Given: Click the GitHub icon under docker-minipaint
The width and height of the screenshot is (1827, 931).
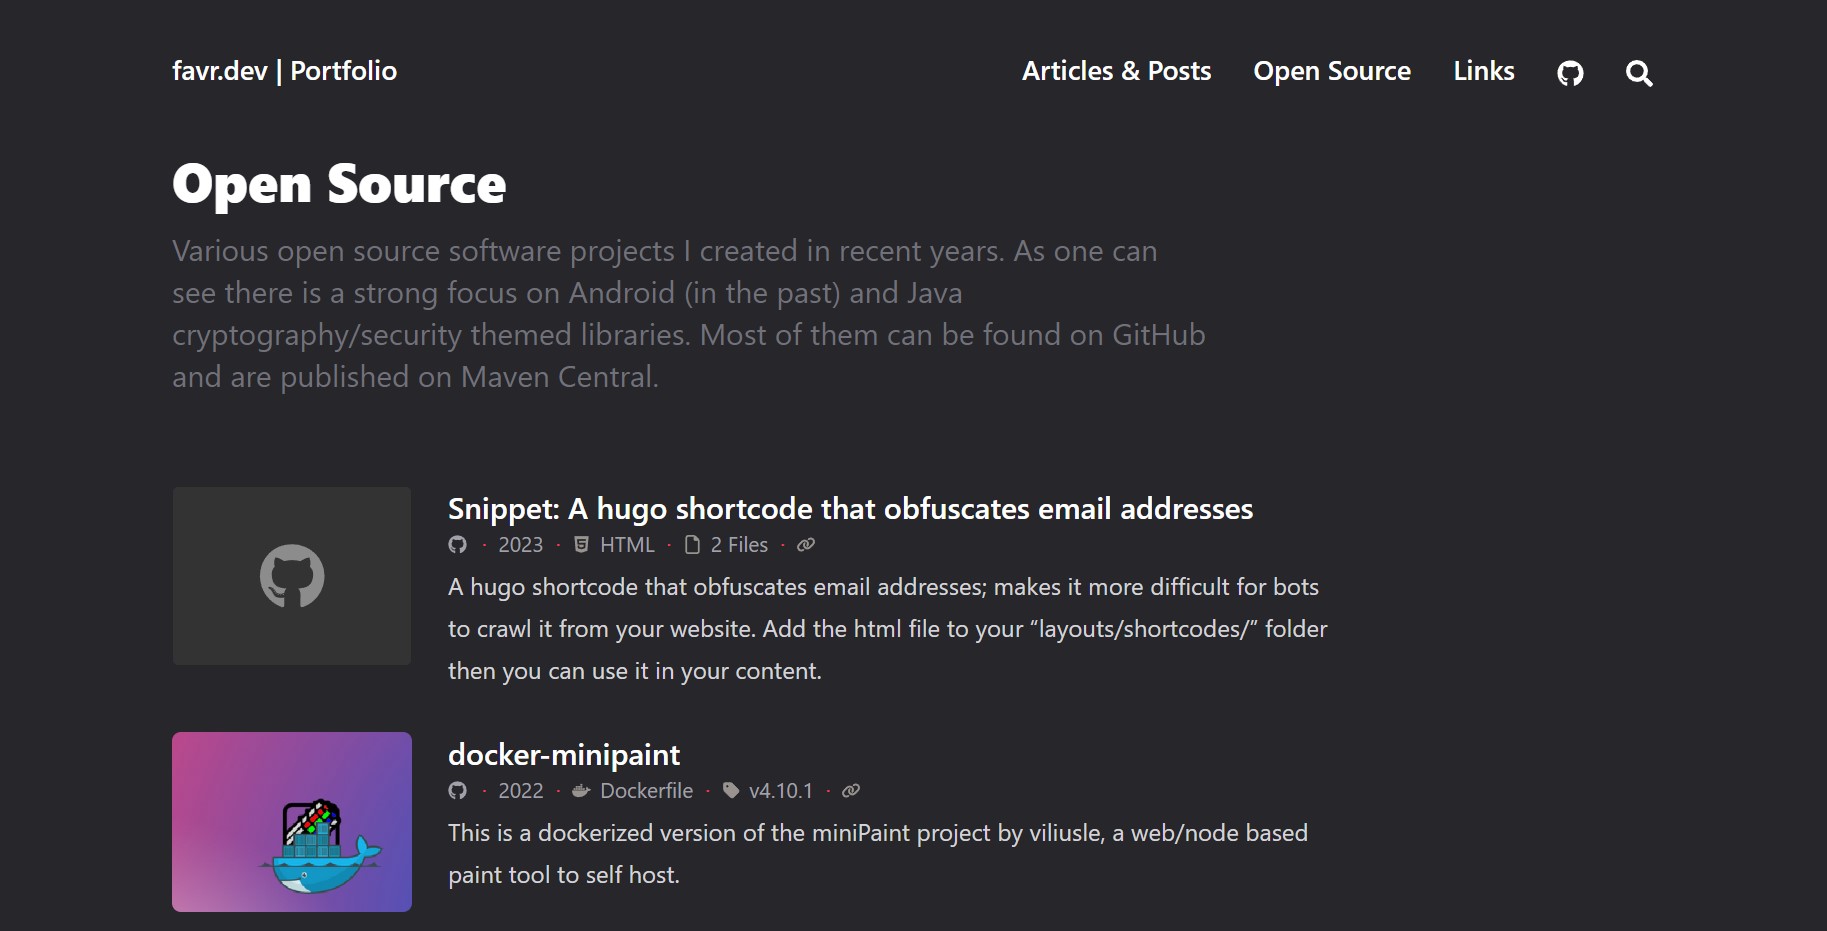Looking at the screenshot, I should click(458, 790).
